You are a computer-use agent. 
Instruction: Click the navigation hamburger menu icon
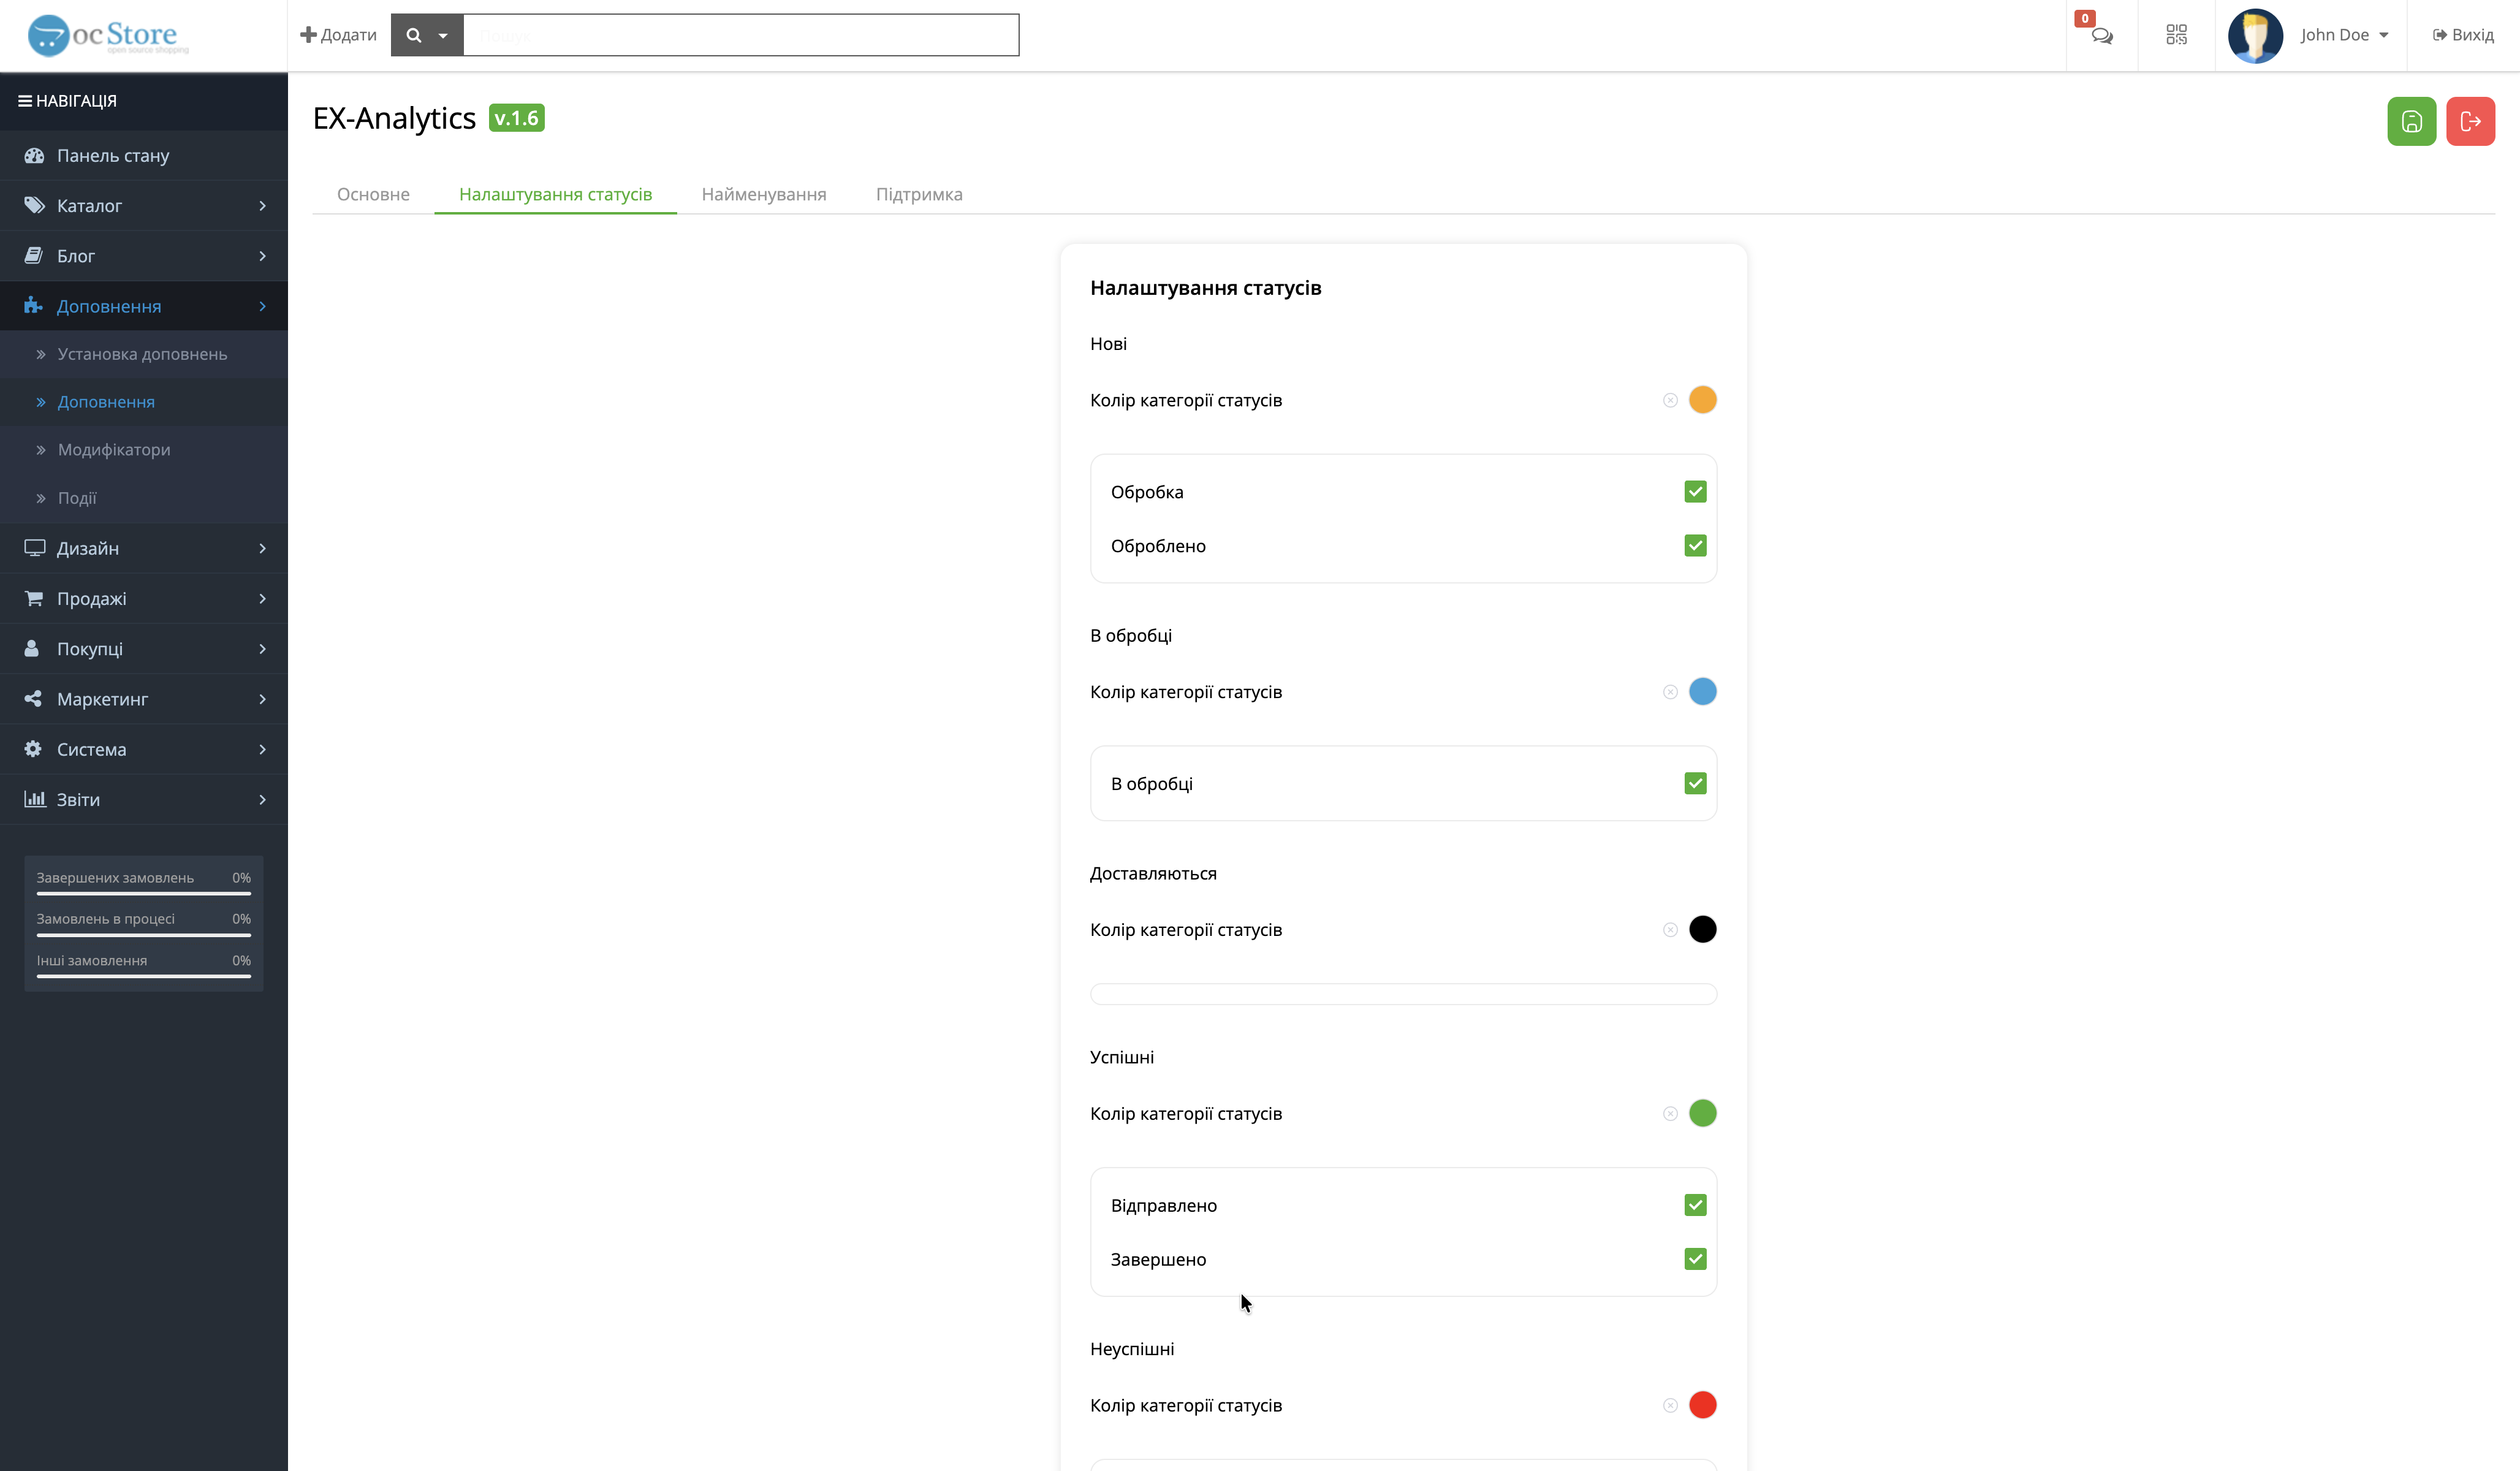coord(25,101)
